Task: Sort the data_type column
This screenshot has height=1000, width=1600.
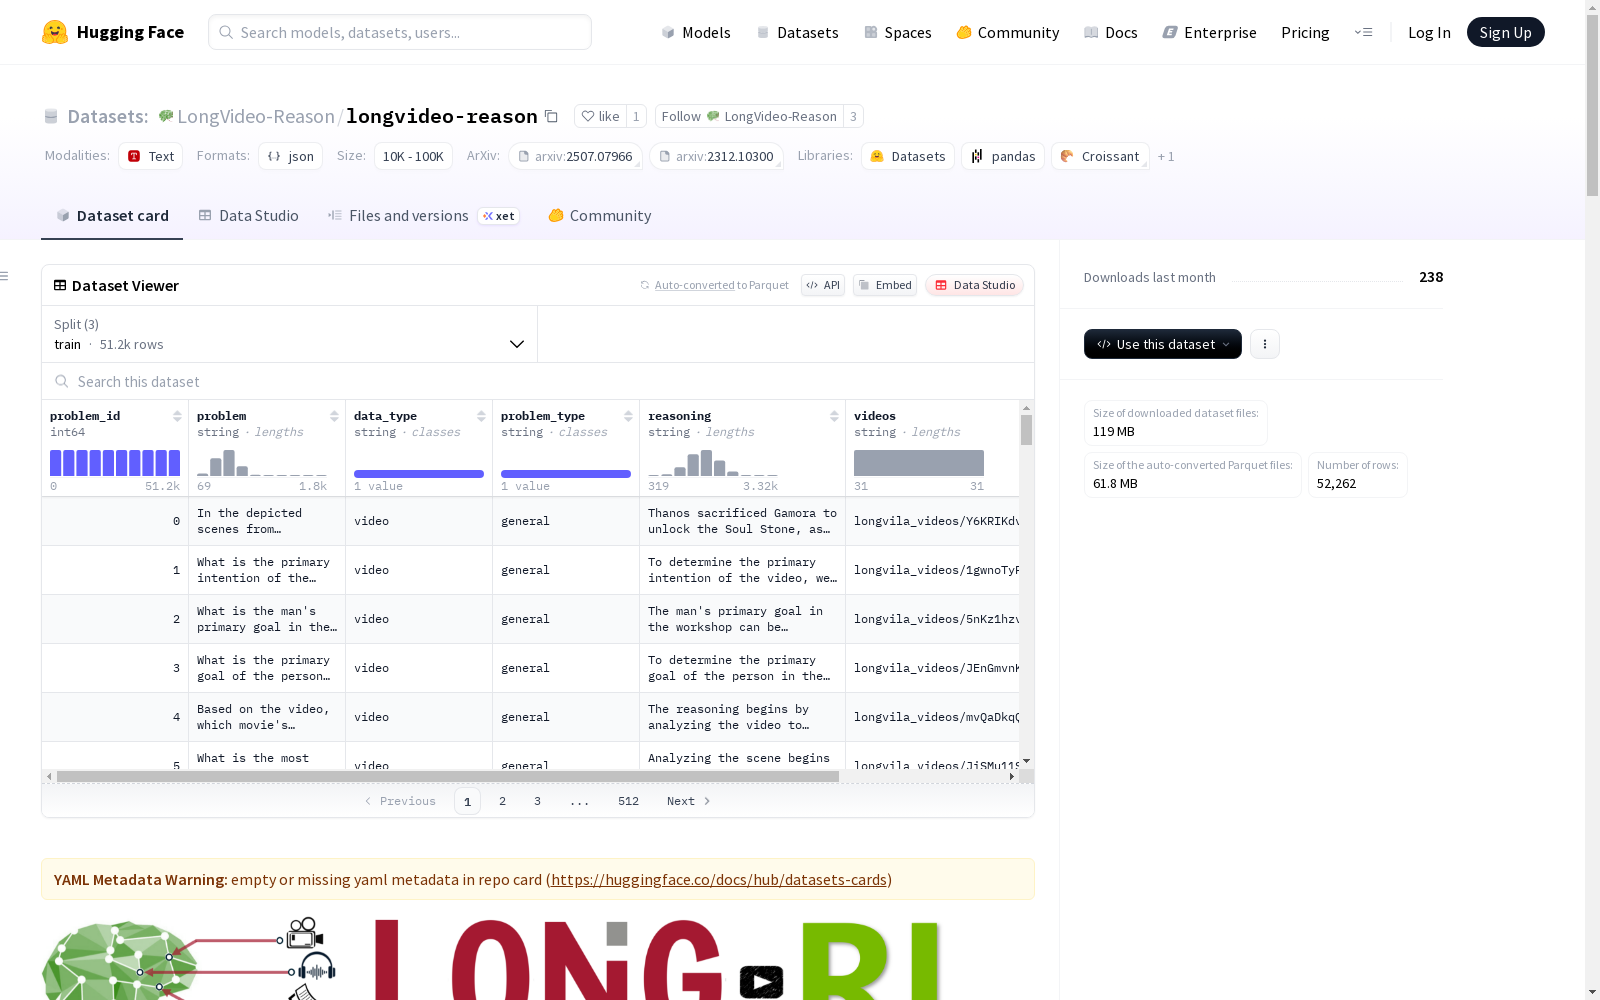Action: click(x=481, y=416)
